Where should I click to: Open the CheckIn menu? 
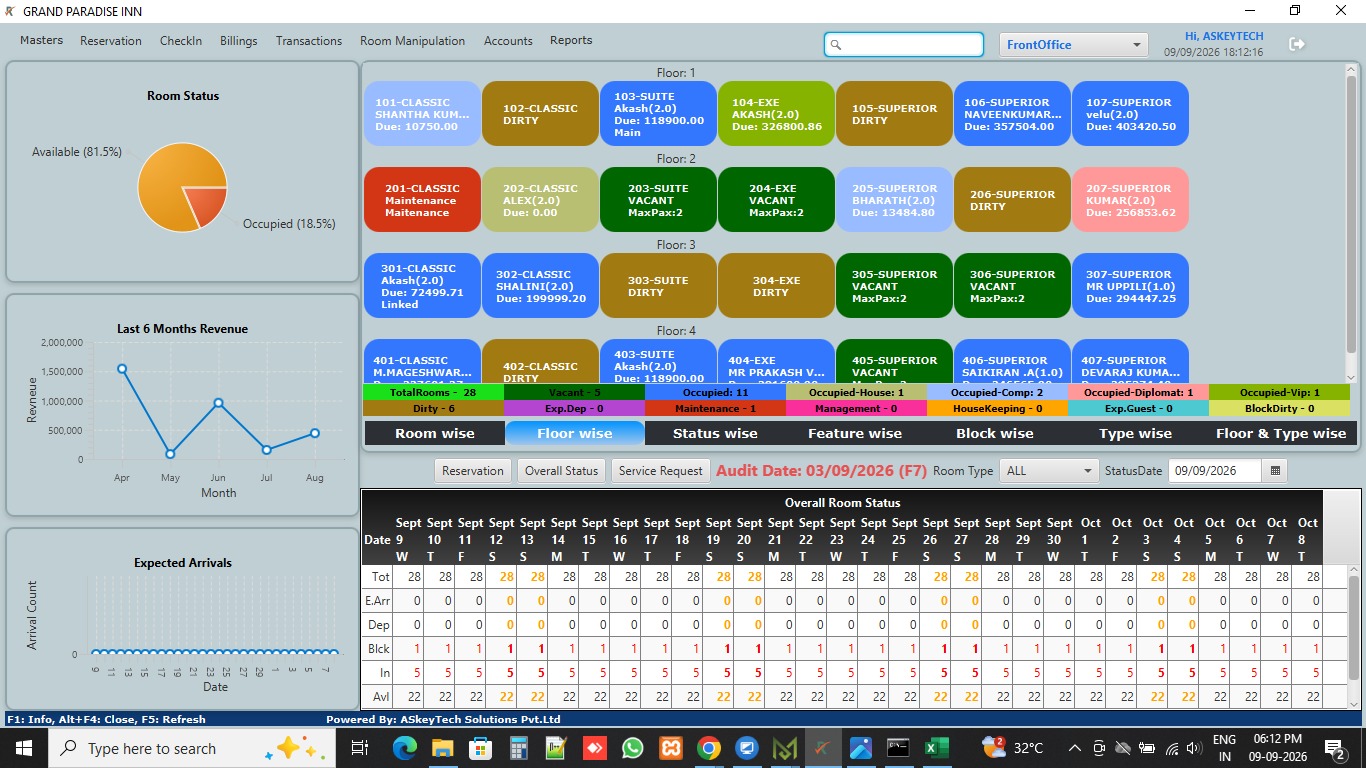pyautogui.click(x=181, y=41)
